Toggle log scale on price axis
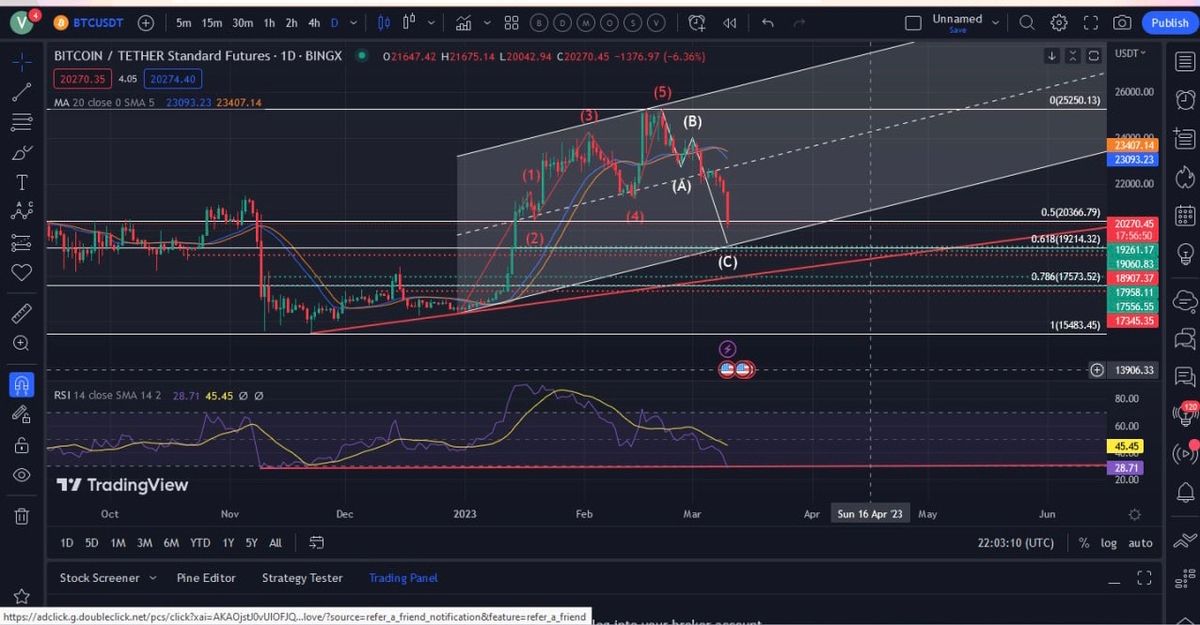This screenshot has width=1200, height=625. tap(1109, 543)
